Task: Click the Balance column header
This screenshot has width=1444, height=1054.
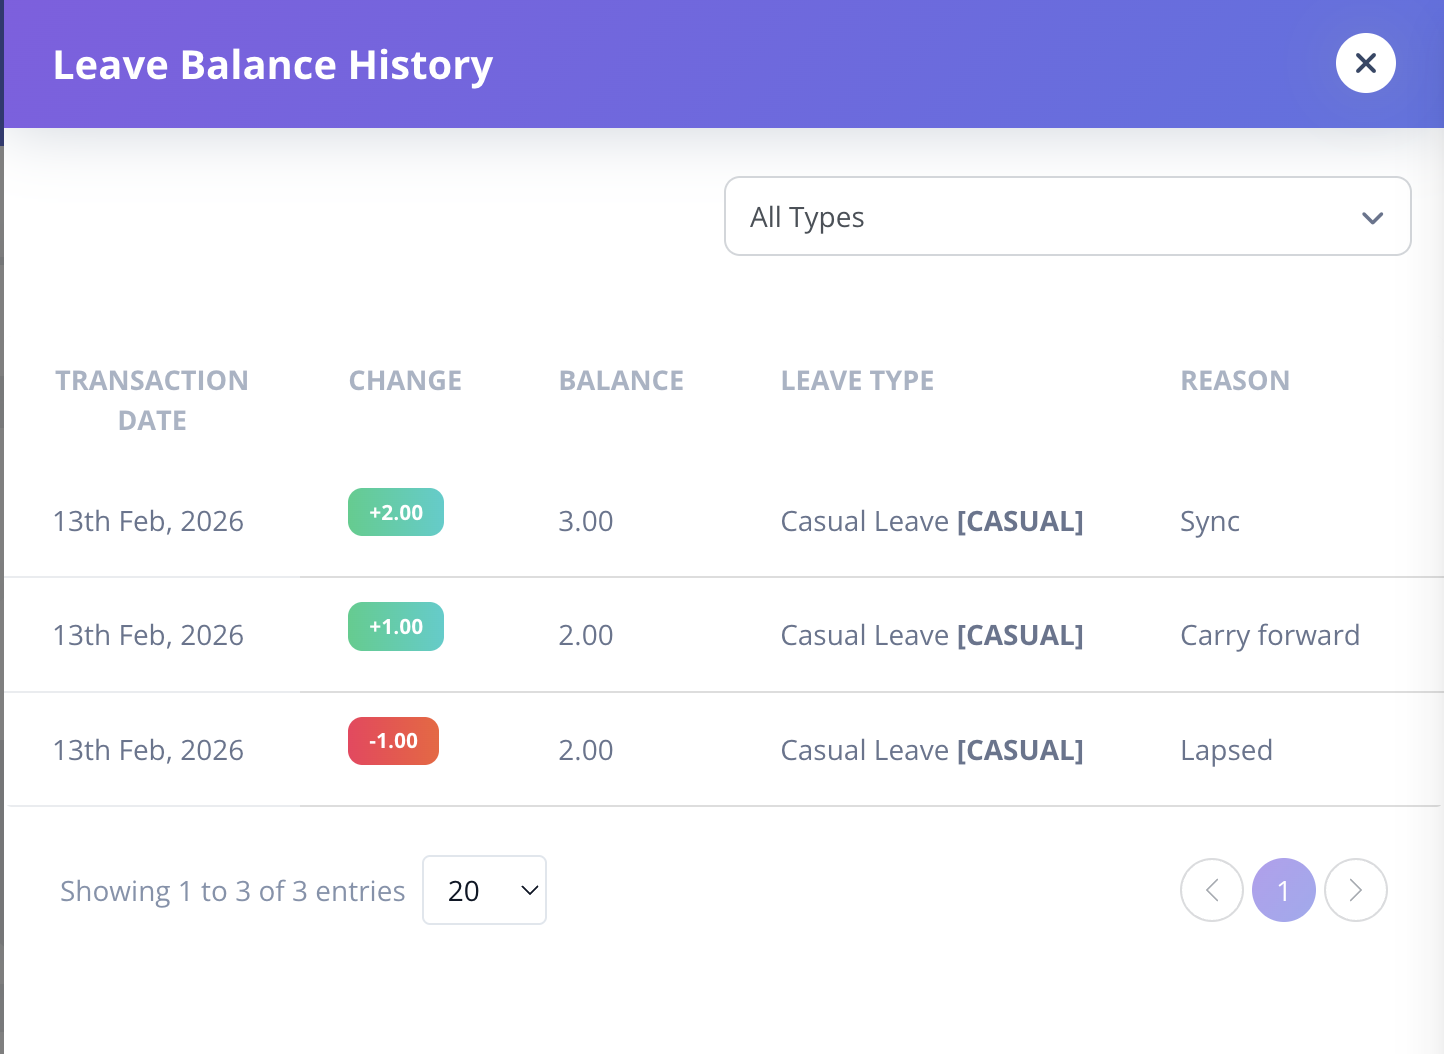Action: (621, 380)
